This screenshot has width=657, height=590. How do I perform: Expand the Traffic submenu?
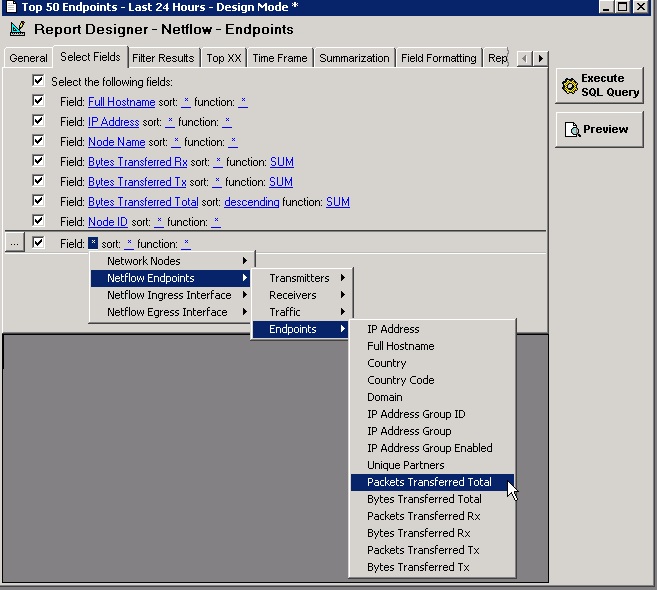[302, 312]
